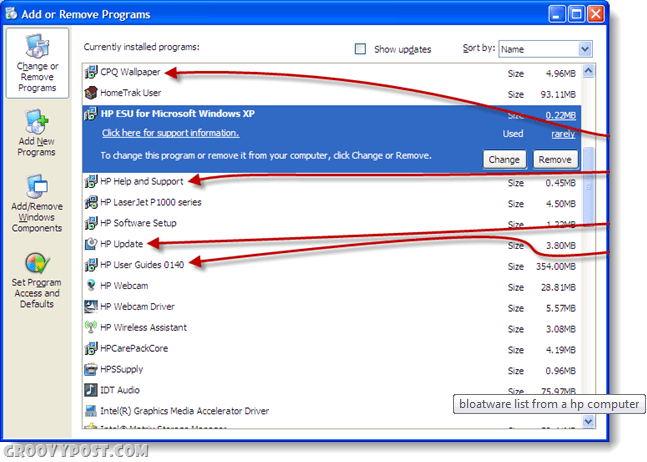The height and width of the screenshot is (462, 647).
Task: Click the HP ESU for Microsoft Windows XP title
Action: point(178,114)
